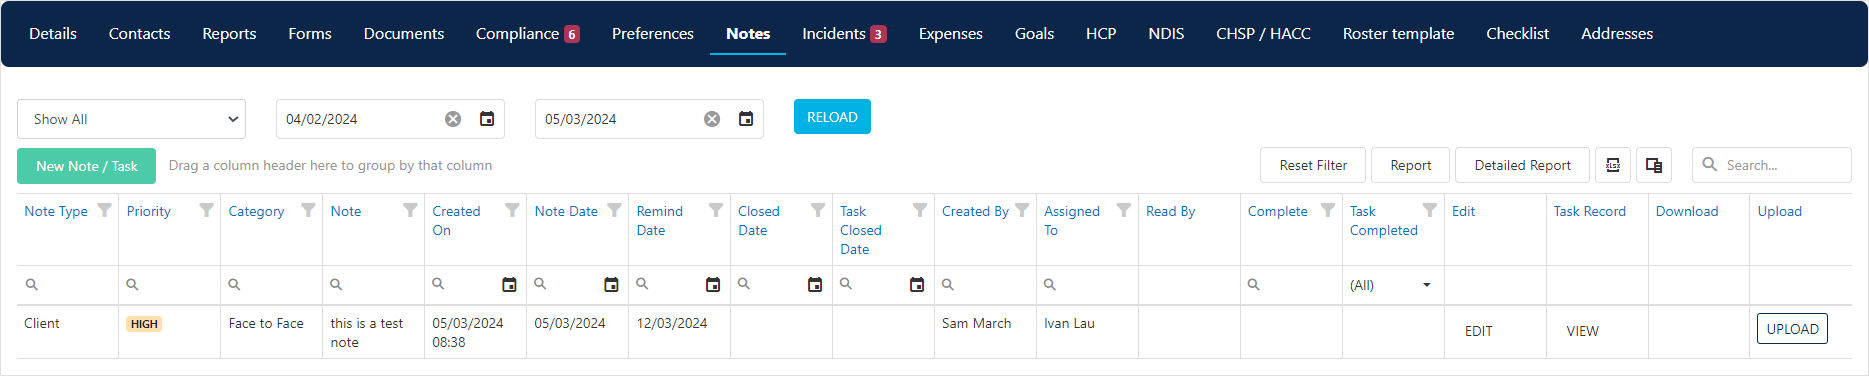Screen dimensions: 1869x376
Task: Open filter for Note Date column header
Action: click(614, 210)
